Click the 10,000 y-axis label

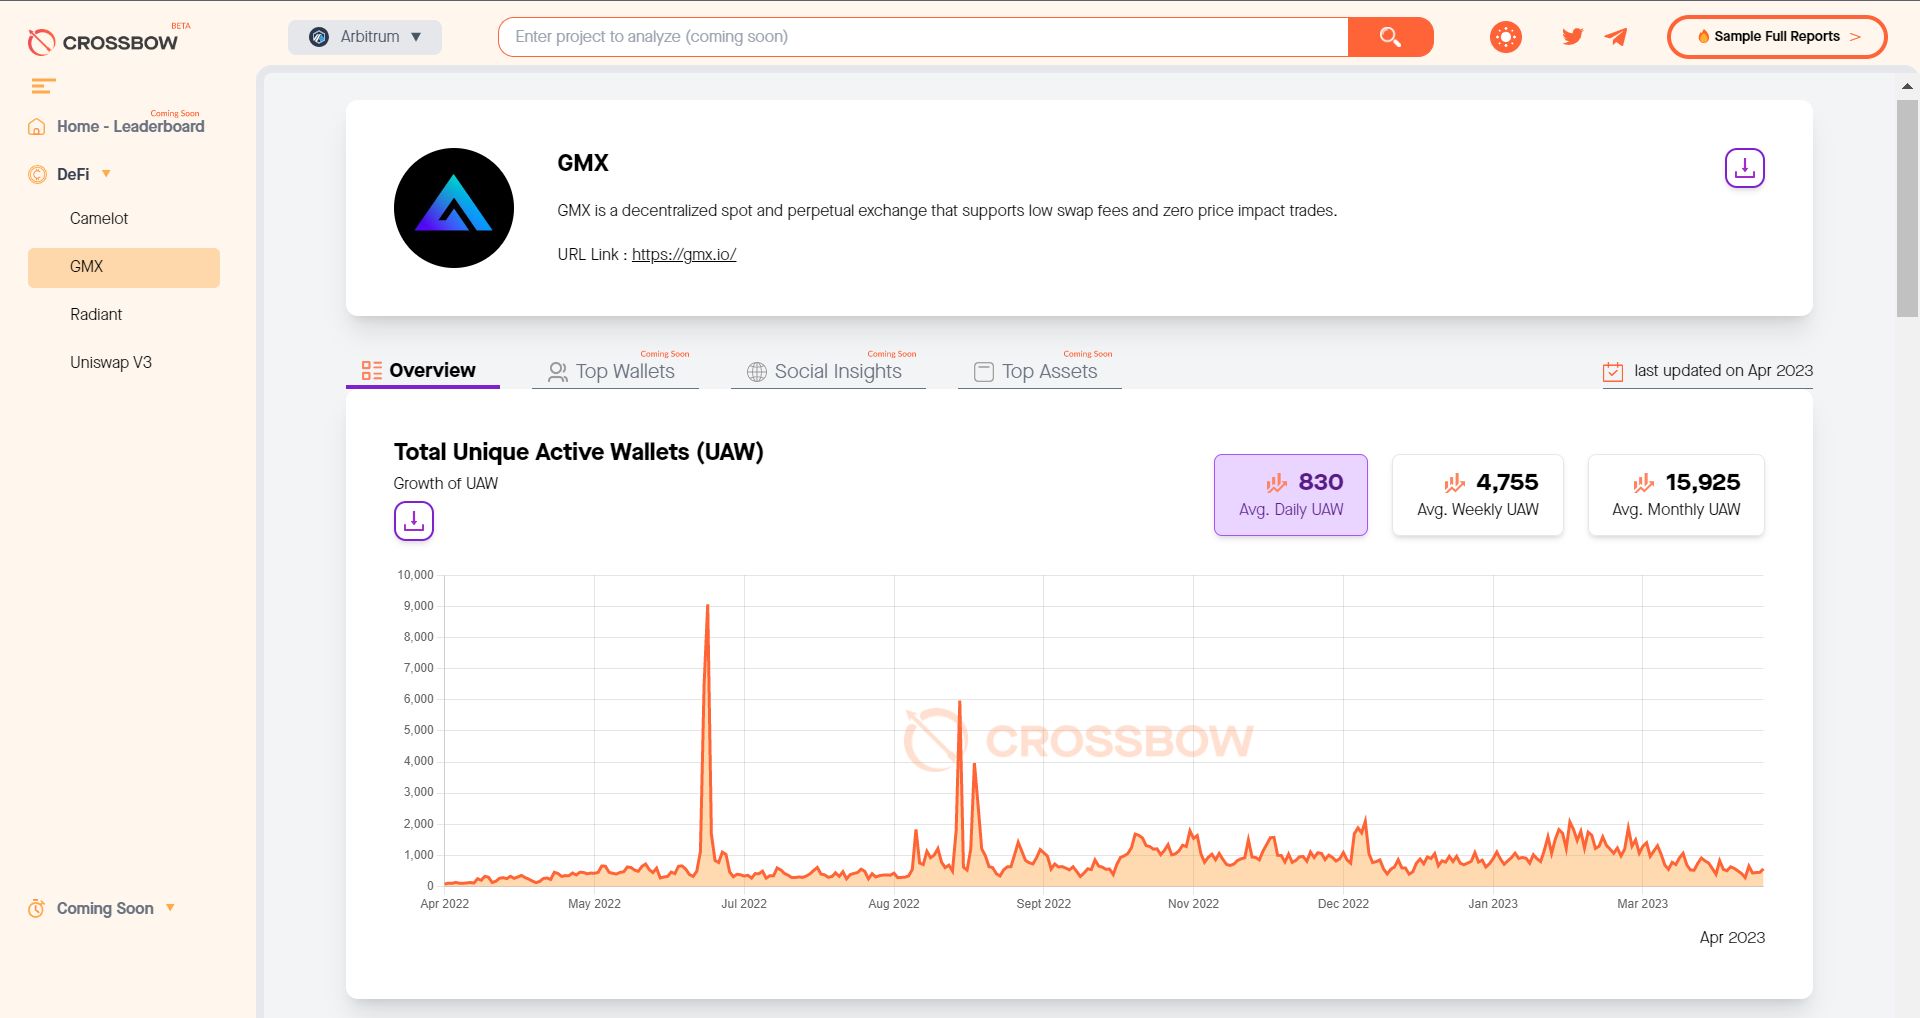(415, 575)
